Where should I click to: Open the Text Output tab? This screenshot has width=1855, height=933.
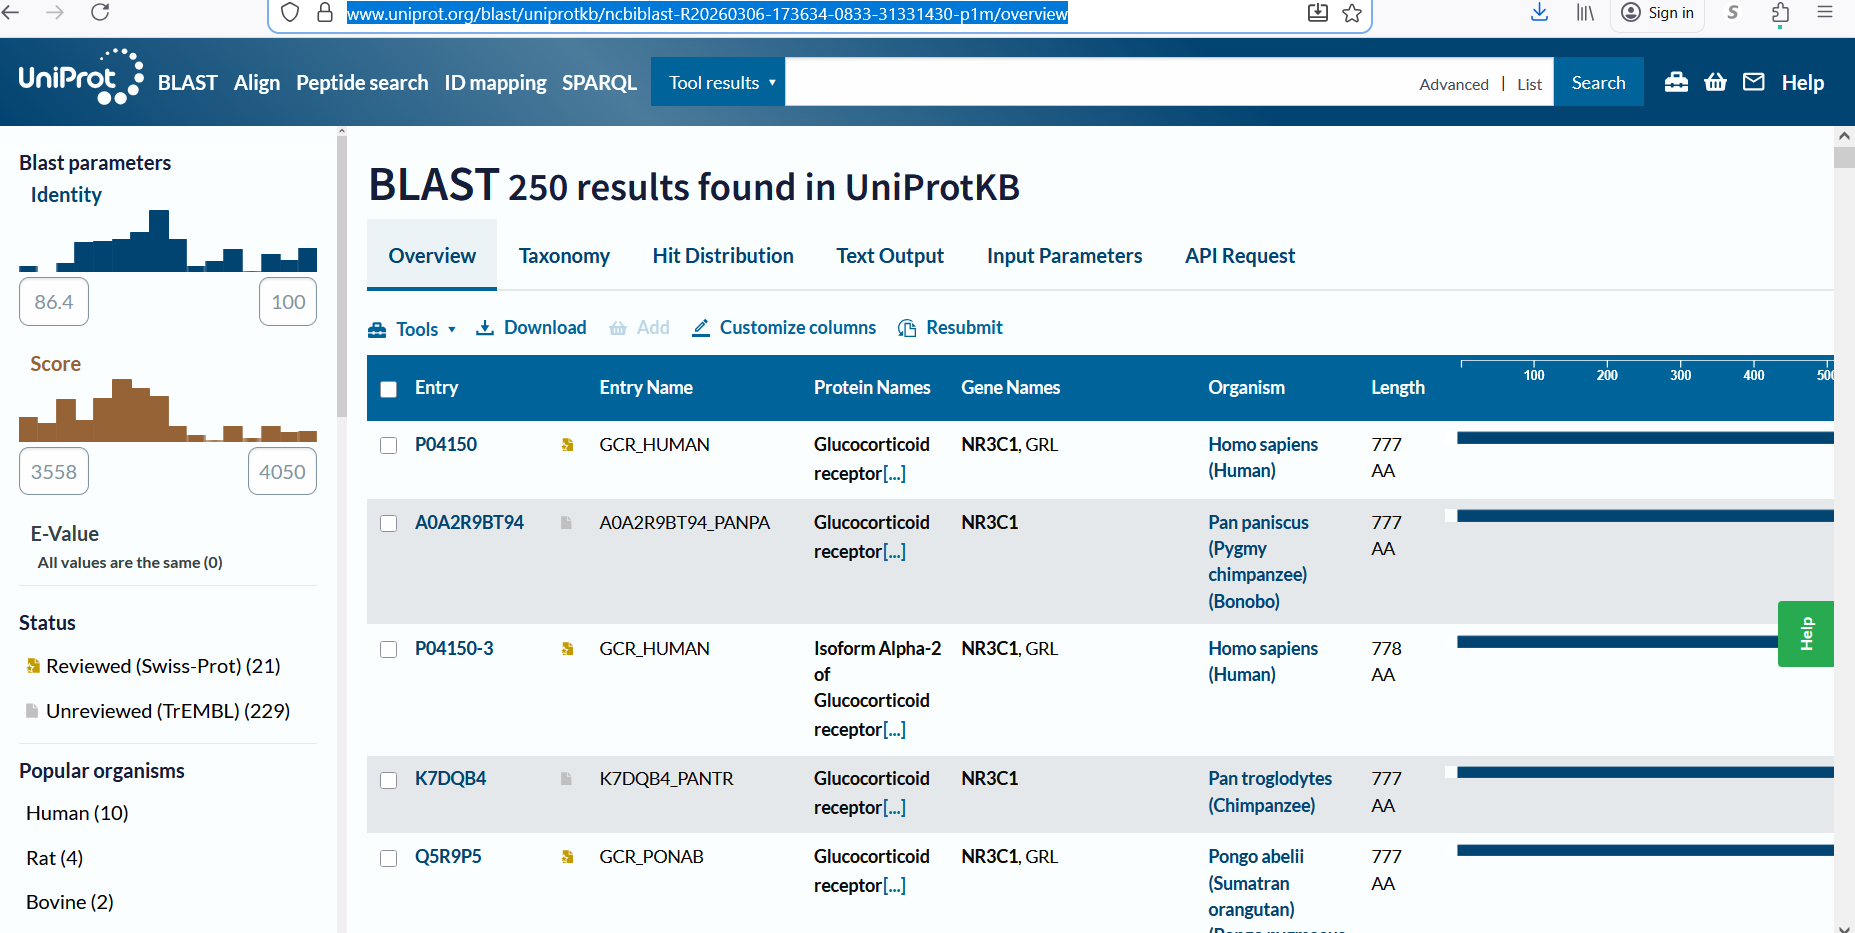pos(890,256)
